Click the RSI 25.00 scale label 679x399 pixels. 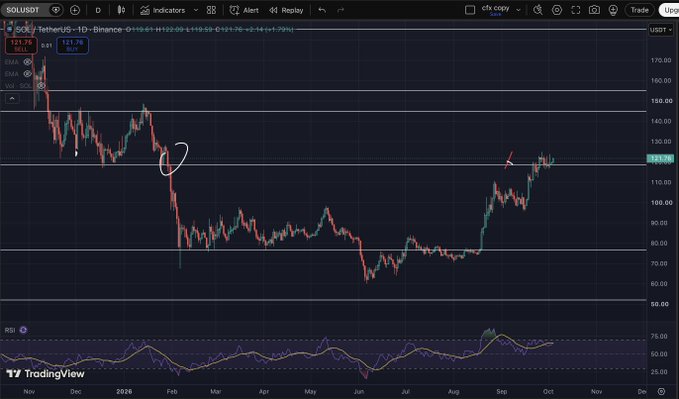click(659, 372)
